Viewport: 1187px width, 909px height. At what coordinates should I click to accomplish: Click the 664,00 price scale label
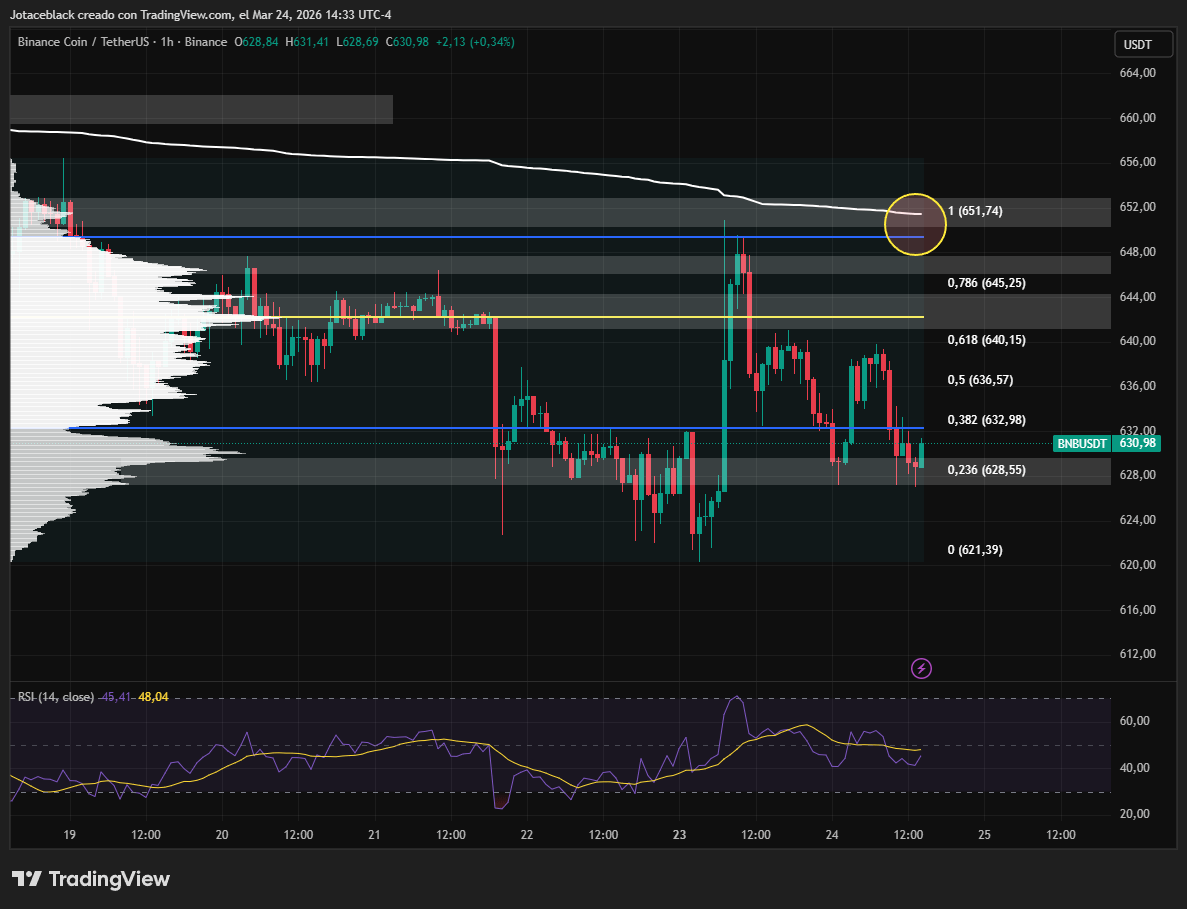tap(1138, 73)
